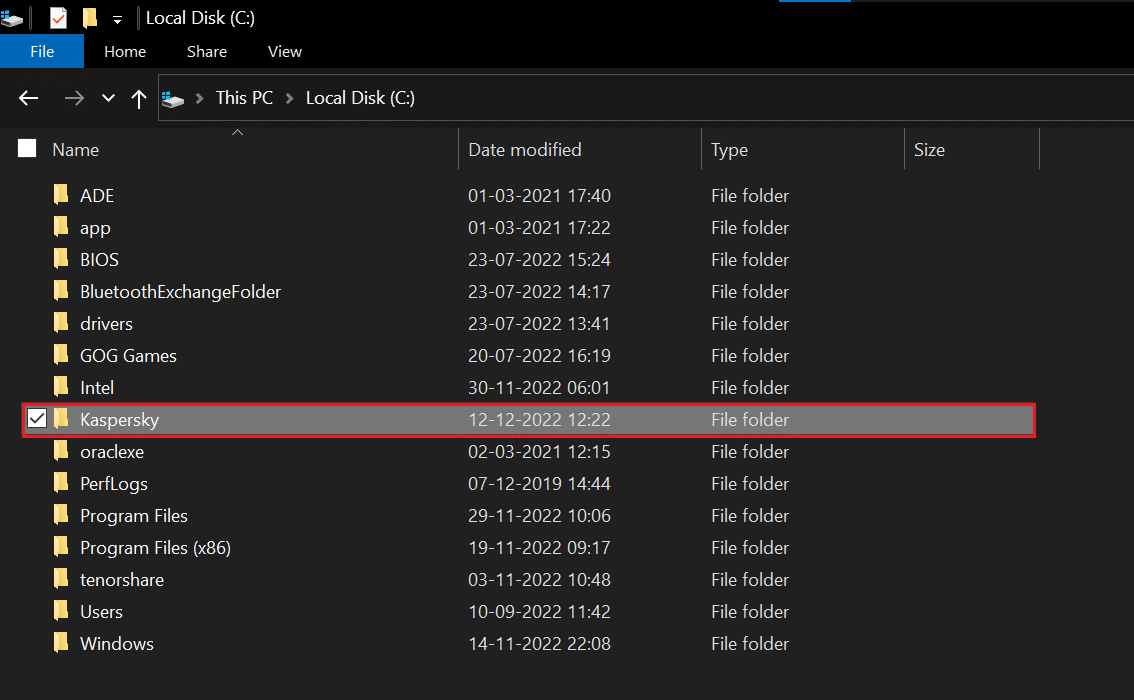Screen dimensions: 1134x700
Task: Switch to the Share ribbon tab
Action: click(x=207, y=51)
